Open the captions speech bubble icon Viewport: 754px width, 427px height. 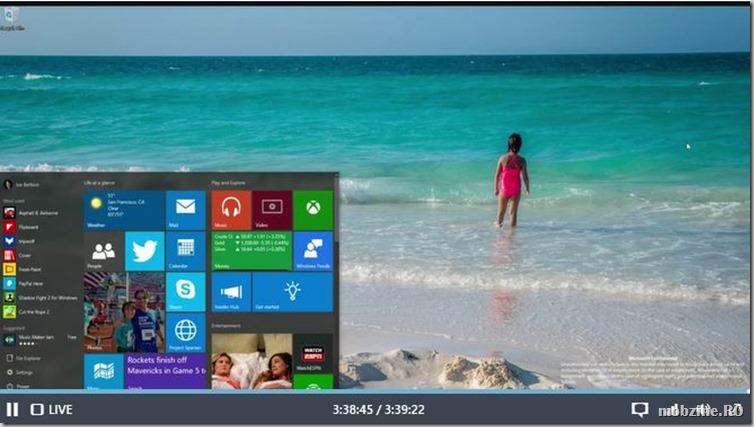pos(640,410)
